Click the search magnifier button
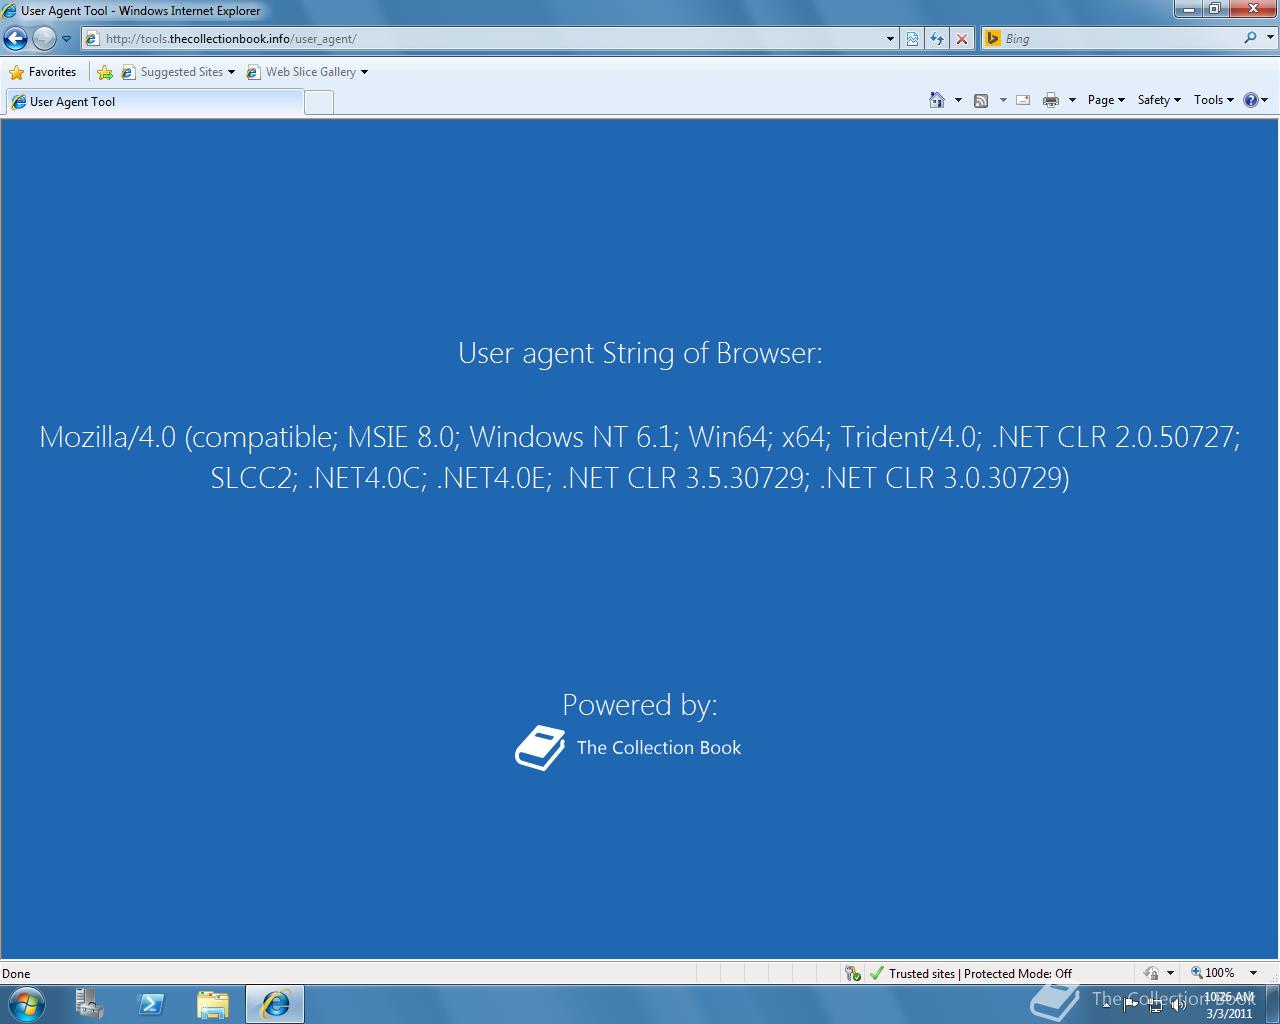Image resolution: width=1280 pixels, height=1024 pixels. pyautogui.click(x=1250, y=38)
